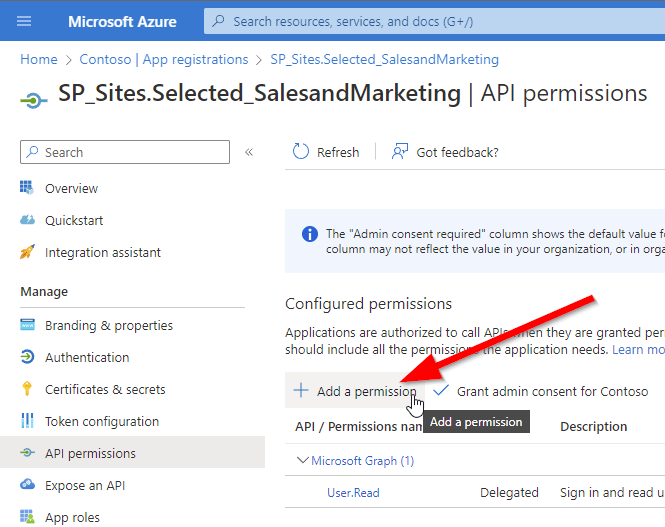
Task: Go to Home breadcrumb
Action: tap(39, 59)
